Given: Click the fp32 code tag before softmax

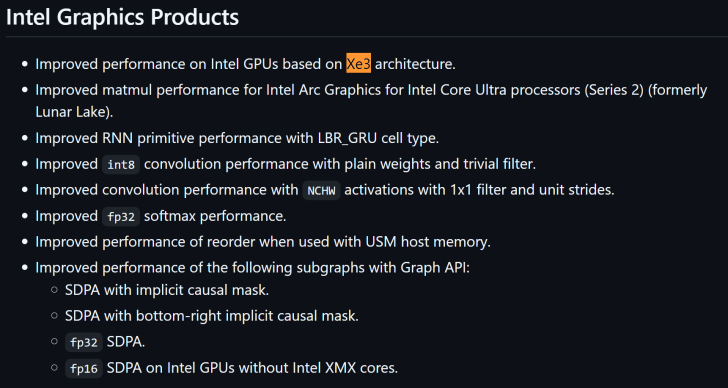Looking at the screenshot, I should point(121,216).
